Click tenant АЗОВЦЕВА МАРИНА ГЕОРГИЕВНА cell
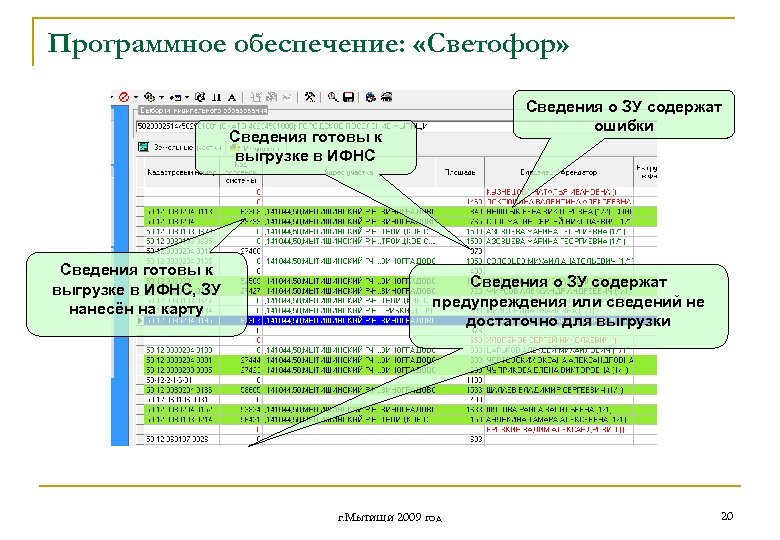Viewport: 780px width, 540px height. (559, 241)
